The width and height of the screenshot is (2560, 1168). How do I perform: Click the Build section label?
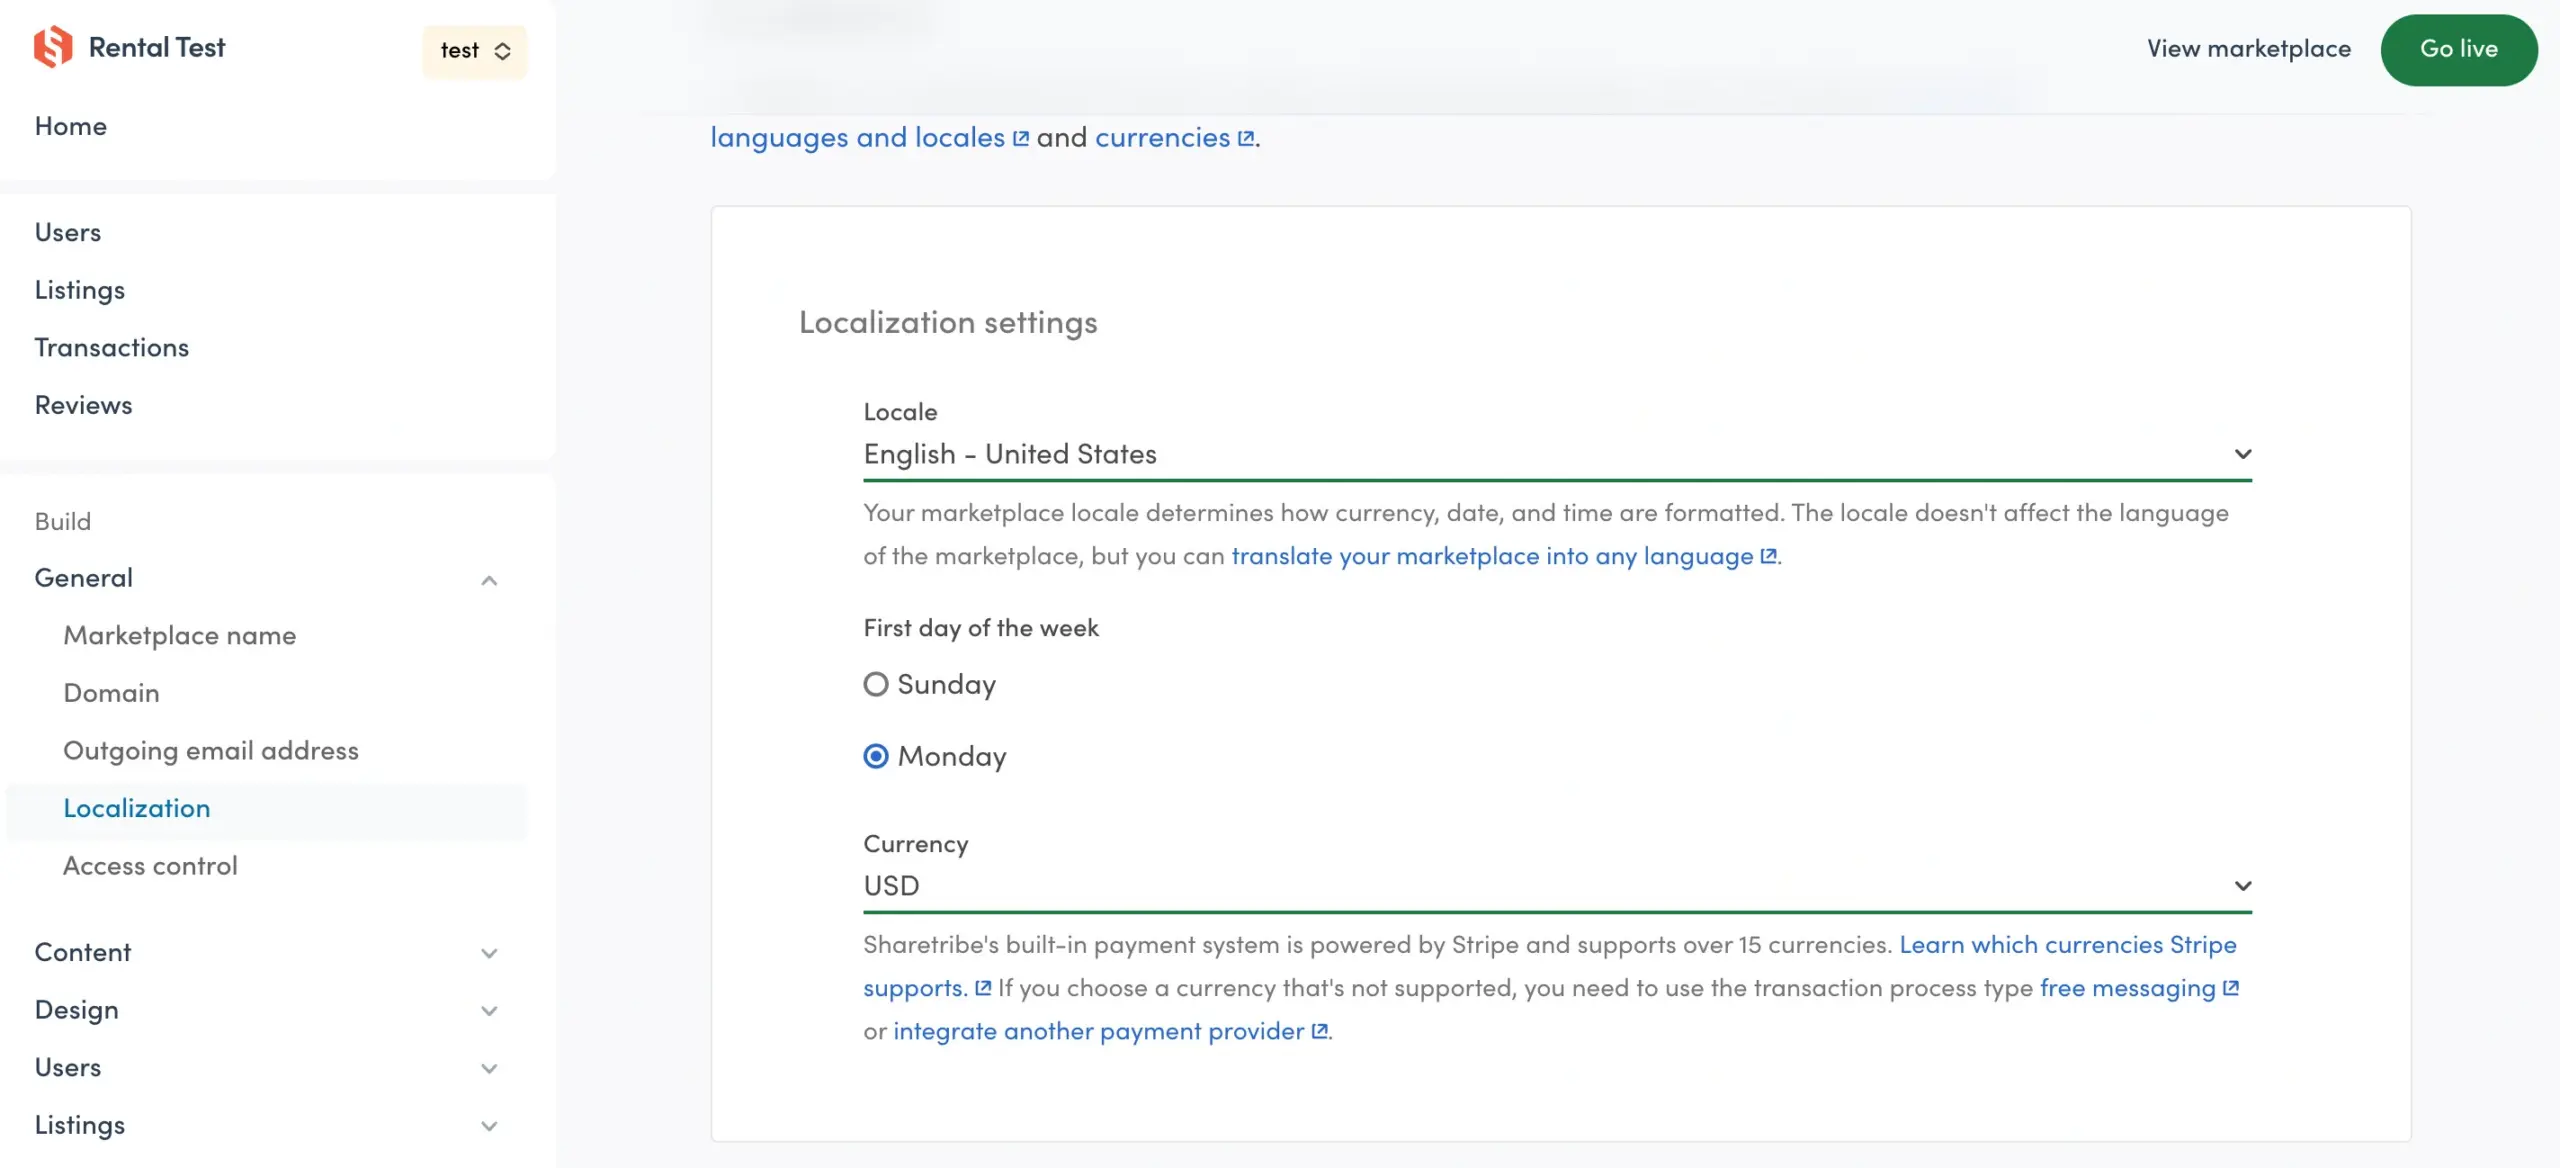click(63, 521)
